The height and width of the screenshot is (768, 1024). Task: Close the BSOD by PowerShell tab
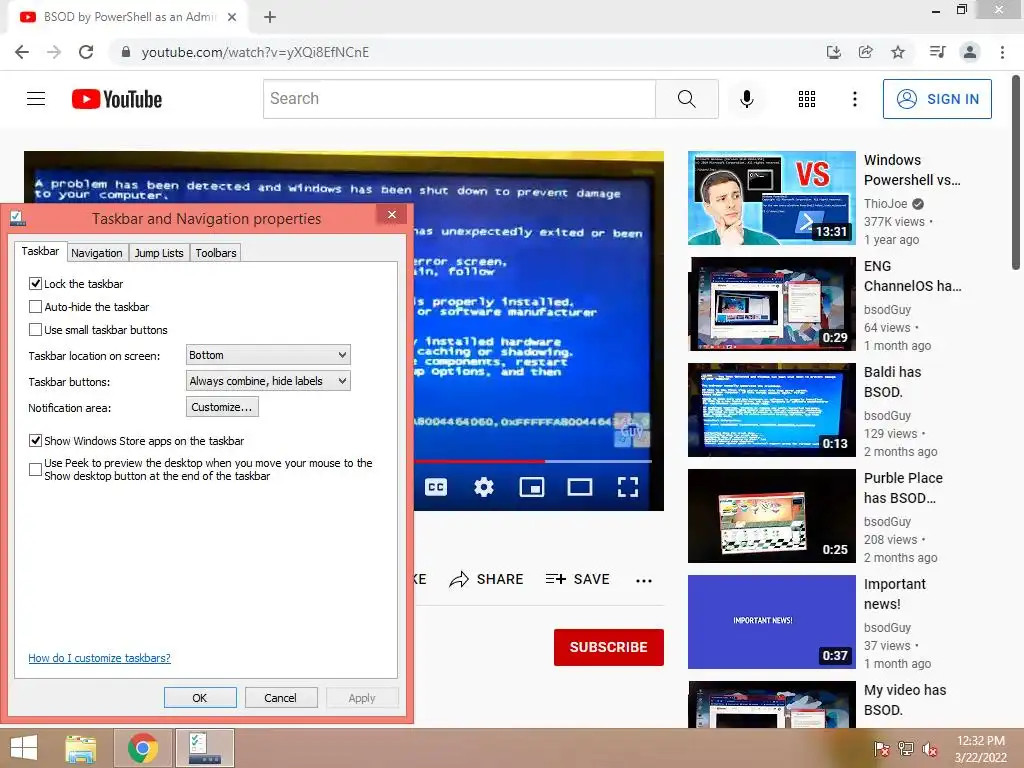(x=232, y=17)
